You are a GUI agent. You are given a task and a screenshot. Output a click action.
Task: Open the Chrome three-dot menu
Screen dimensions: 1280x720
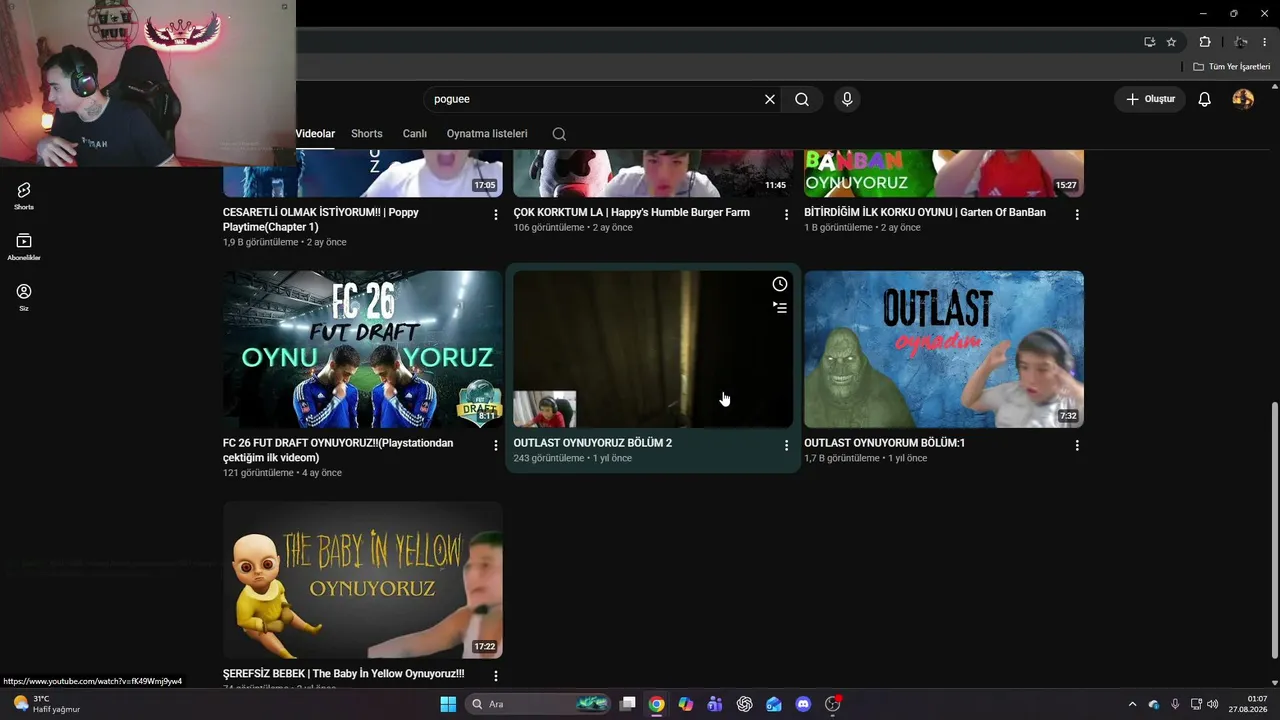tap(1265, 42)
